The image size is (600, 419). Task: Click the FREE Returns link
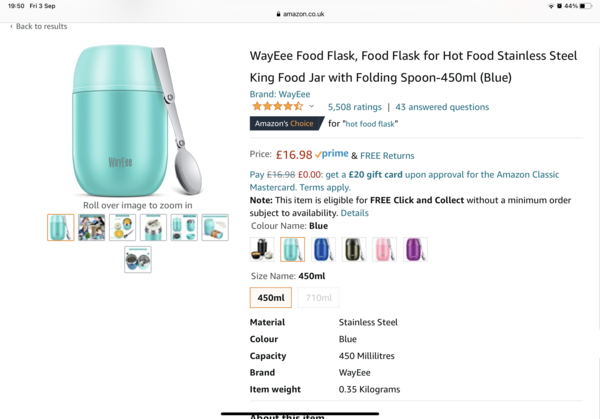pos(387,156)
